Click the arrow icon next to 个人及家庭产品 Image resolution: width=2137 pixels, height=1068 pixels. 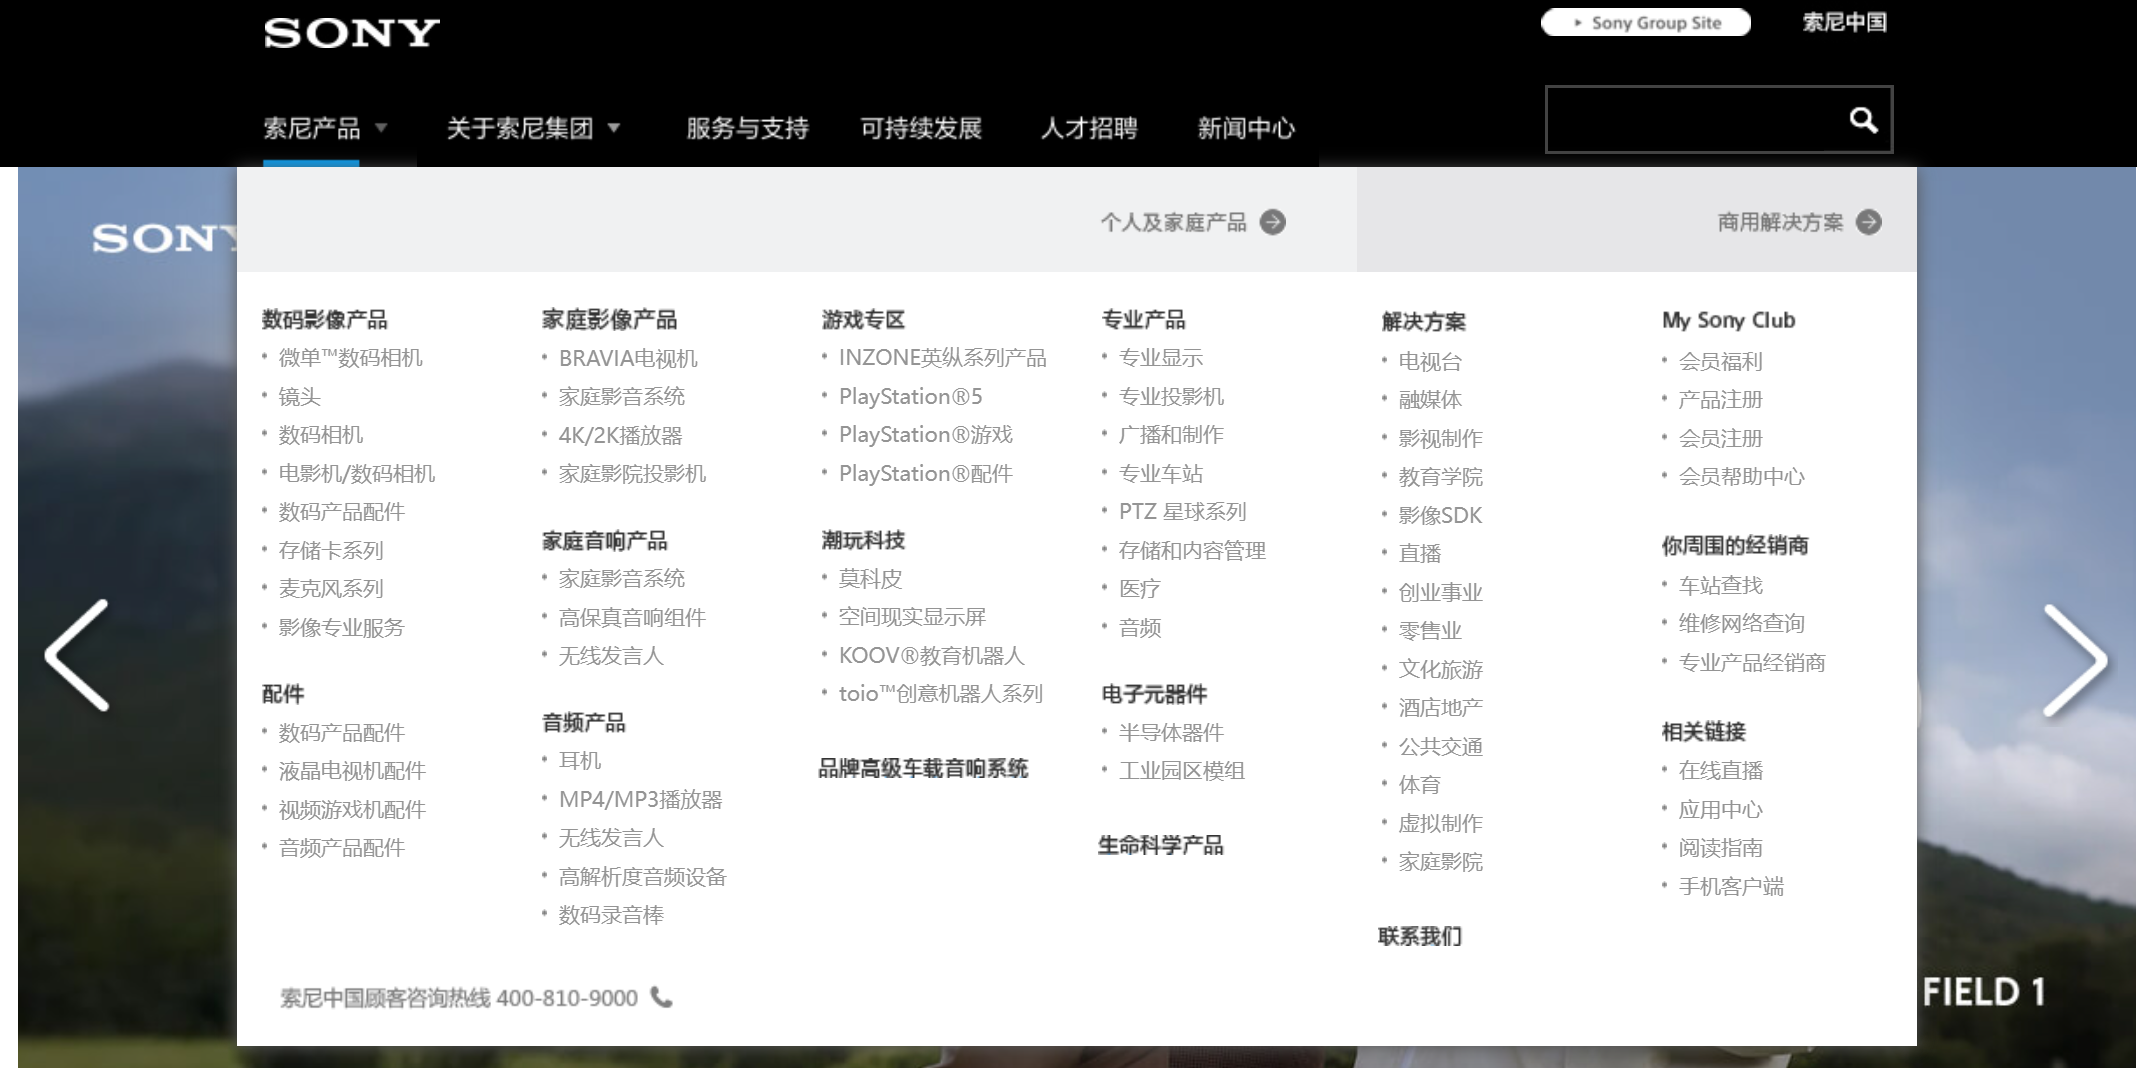(1272, 222)
